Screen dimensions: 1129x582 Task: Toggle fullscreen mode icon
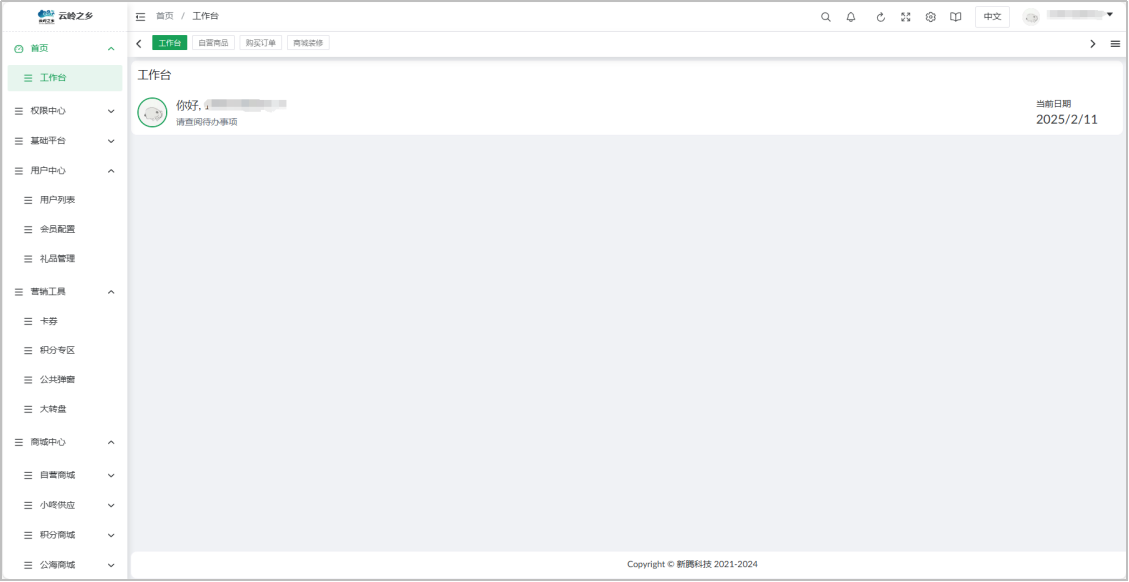click(906, 17)
